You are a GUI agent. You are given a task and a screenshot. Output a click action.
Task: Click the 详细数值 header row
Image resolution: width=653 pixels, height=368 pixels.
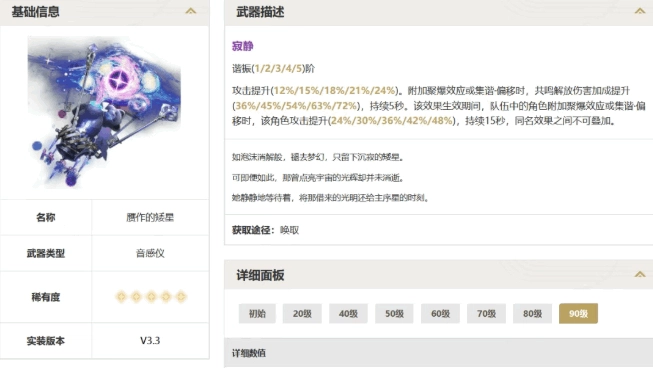[439, 353]
